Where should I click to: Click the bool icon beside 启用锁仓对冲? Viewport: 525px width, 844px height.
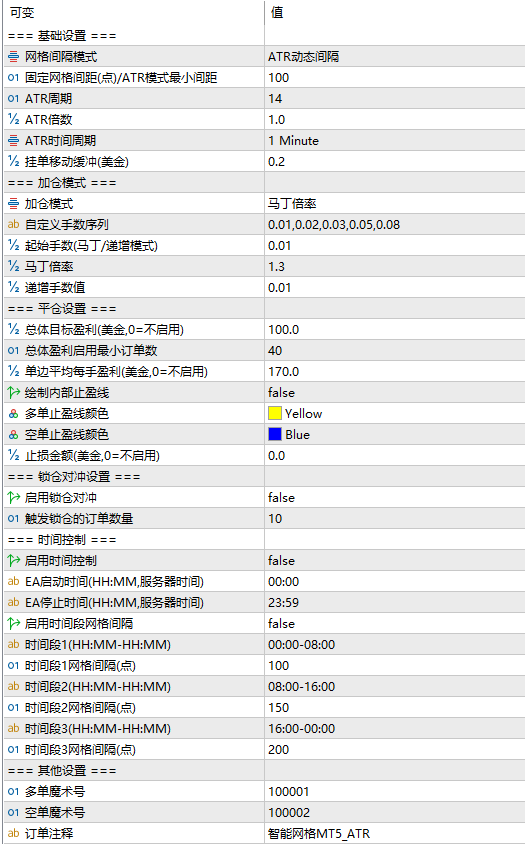click(13, 497)
